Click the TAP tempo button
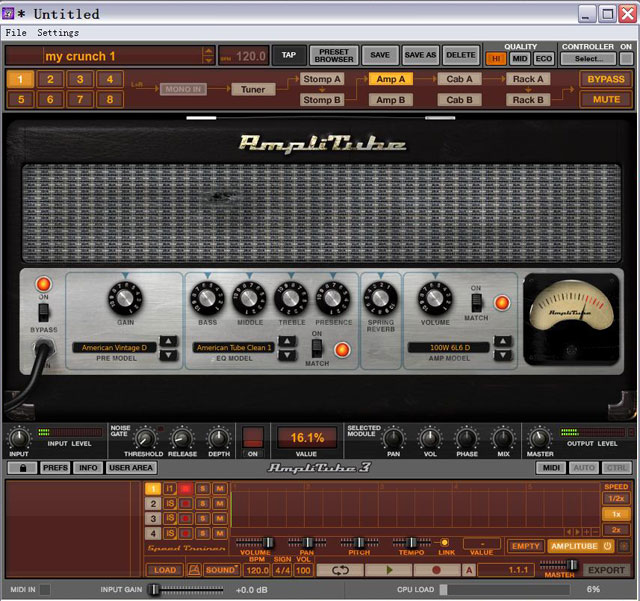Viewport: 640px width, 601px height. click(289, 55)
